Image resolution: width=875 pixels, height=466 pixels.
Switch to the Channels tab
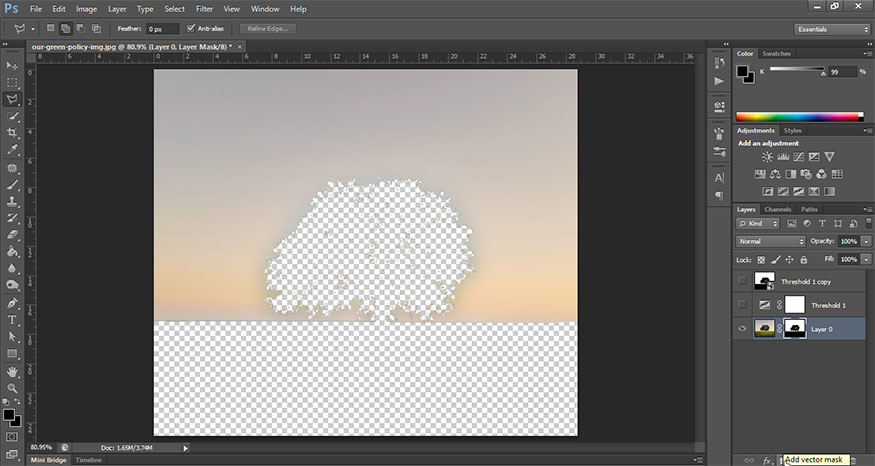coord(780,209)
